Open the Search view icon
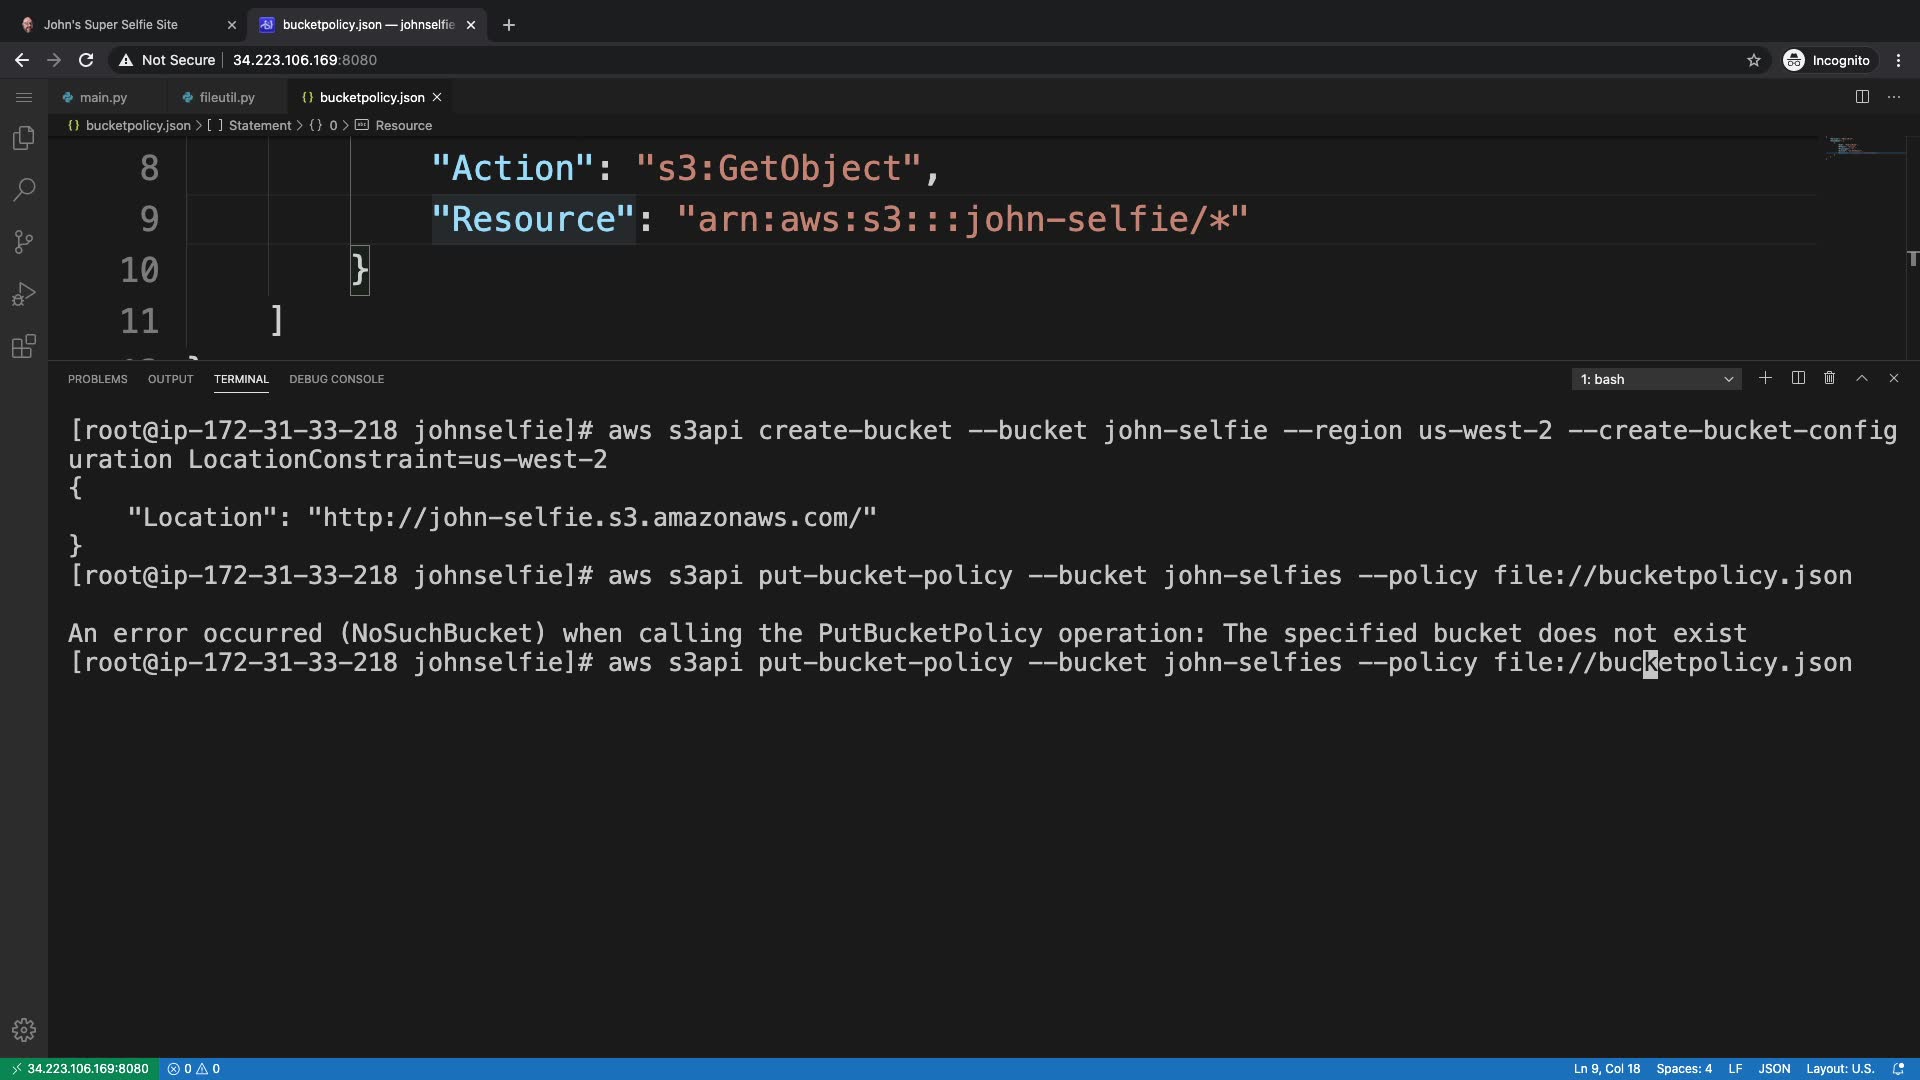1920x1080 pixels. coord(24,190)
